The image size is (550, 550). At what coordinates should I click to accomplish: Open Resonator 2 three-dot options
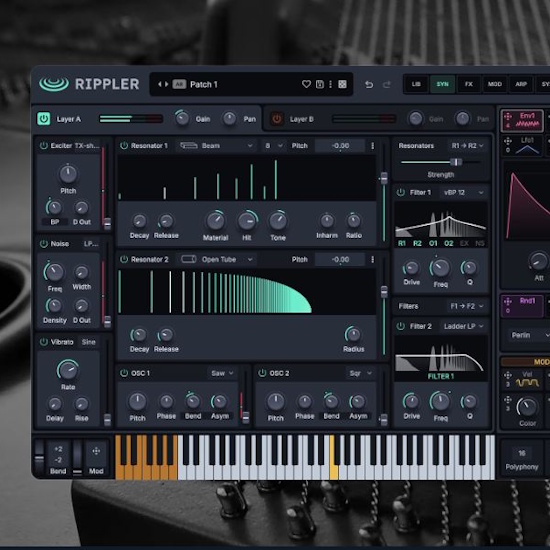point(373,260)
